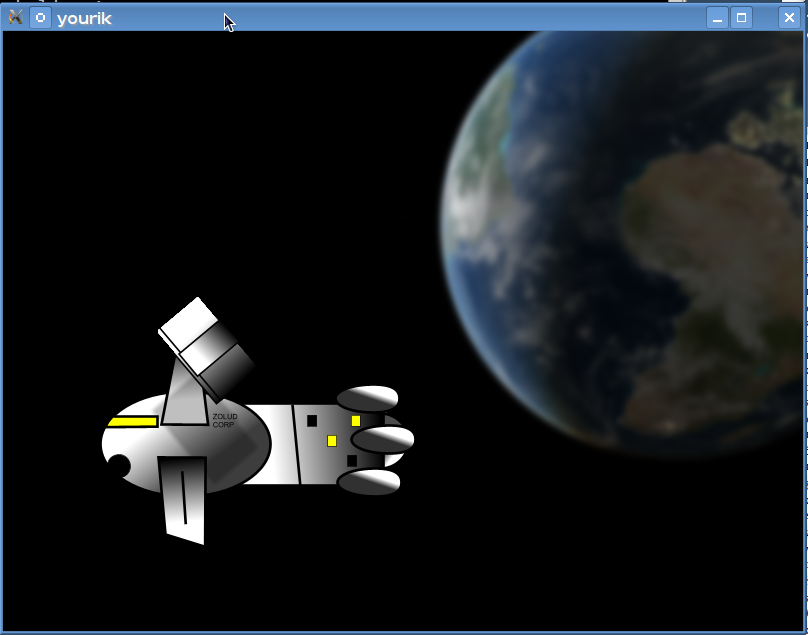Image resolution: width=808 pixels, height=635 pixels.
Task: Click the ZOLUD CORP label on the hull
Action: tap(225, 420)
